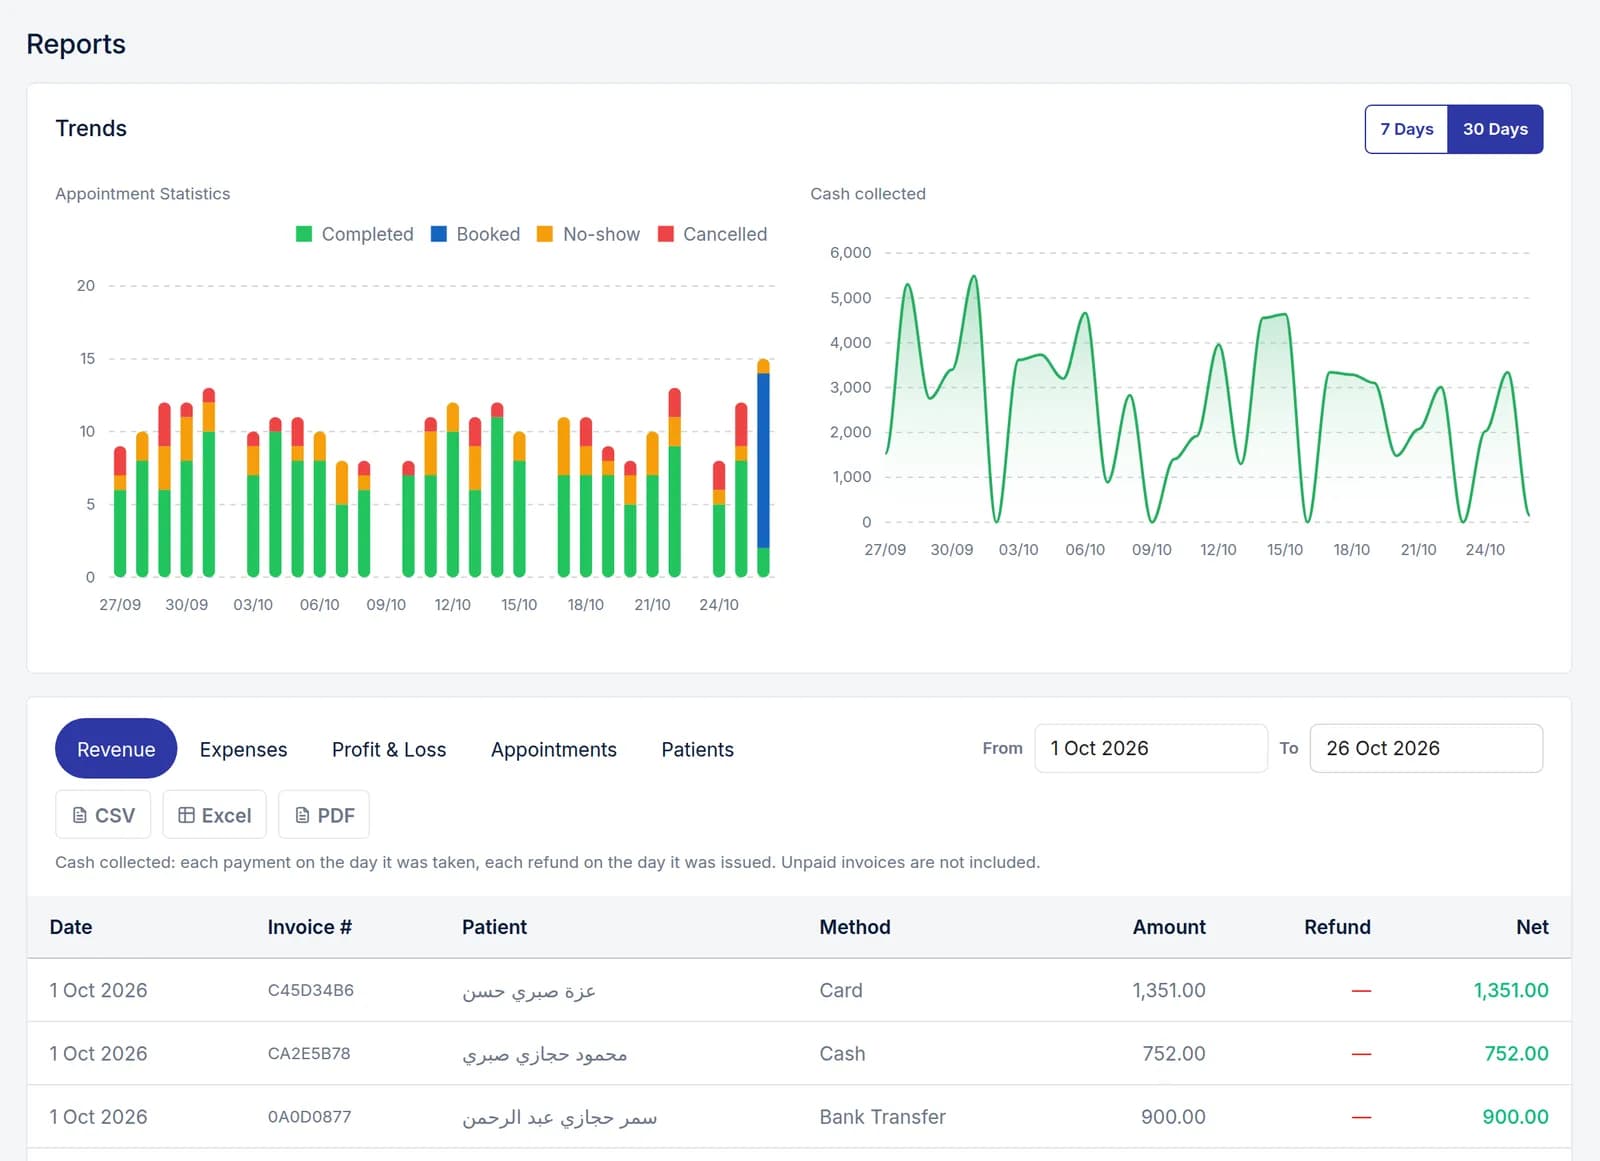Click the Appointment Statistics chart title
Image resolution: width=1600 pixels, height=1161 pixels.
142,194
